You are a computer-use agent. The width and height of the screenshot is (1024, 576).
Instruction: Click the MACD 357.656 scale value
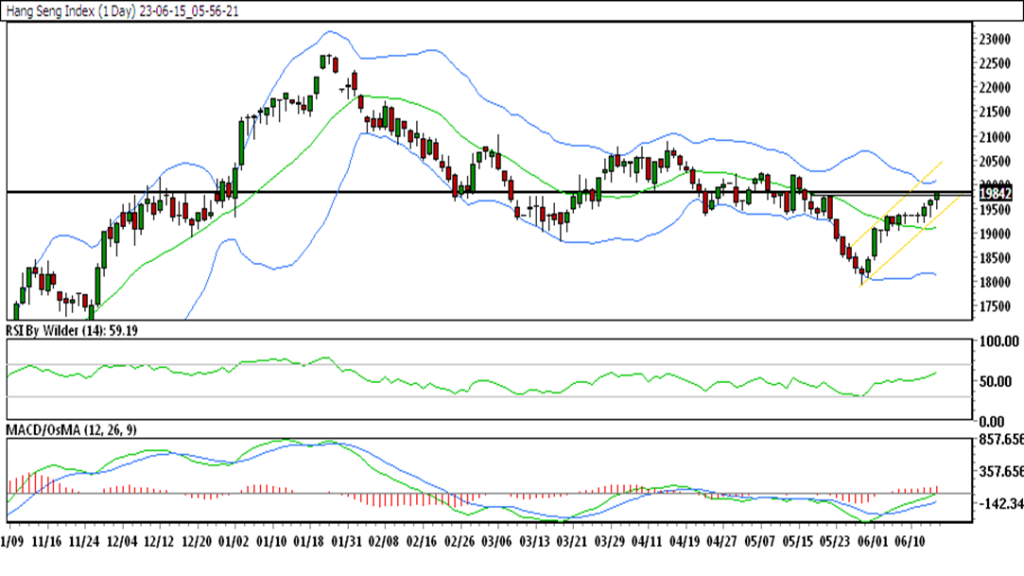pos(1000,472)
